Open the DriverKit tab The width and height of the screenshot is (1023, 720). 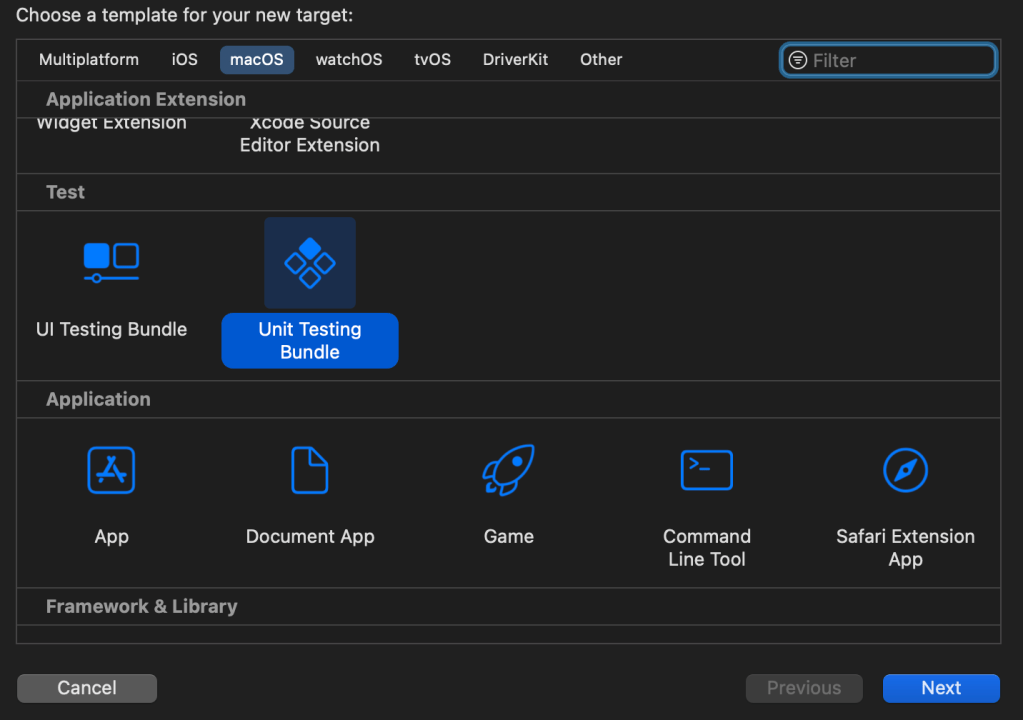[x=515, y=60]
